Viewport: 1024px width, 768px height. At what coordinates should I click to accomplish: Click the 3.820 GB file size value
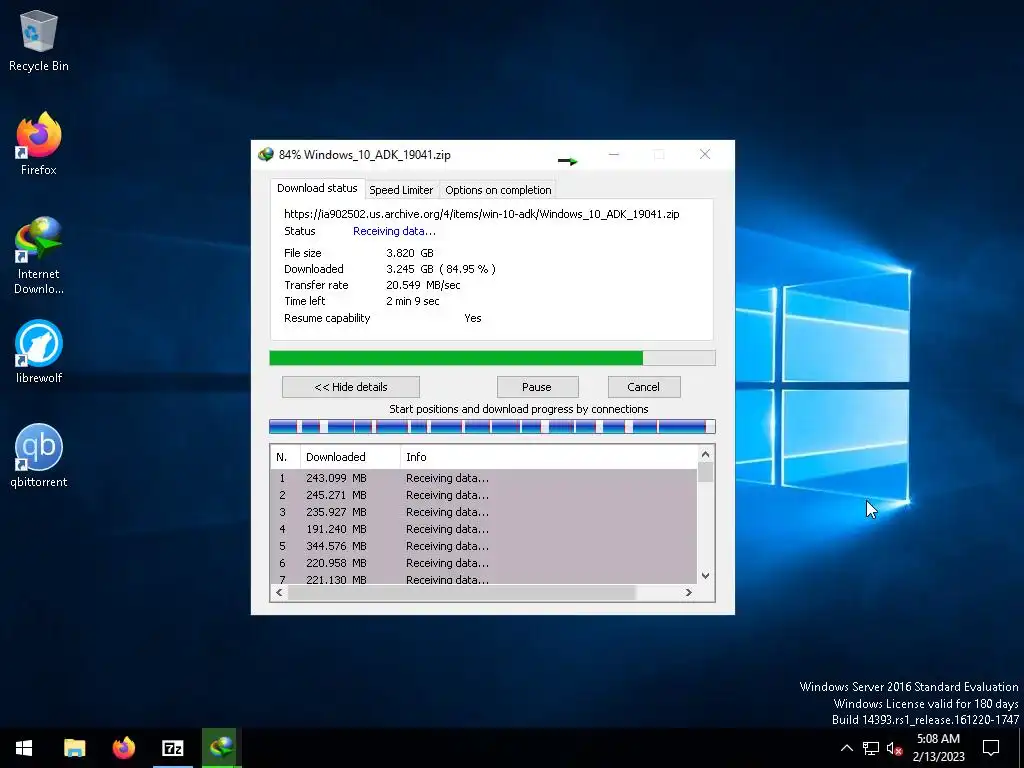pos(409,253)
